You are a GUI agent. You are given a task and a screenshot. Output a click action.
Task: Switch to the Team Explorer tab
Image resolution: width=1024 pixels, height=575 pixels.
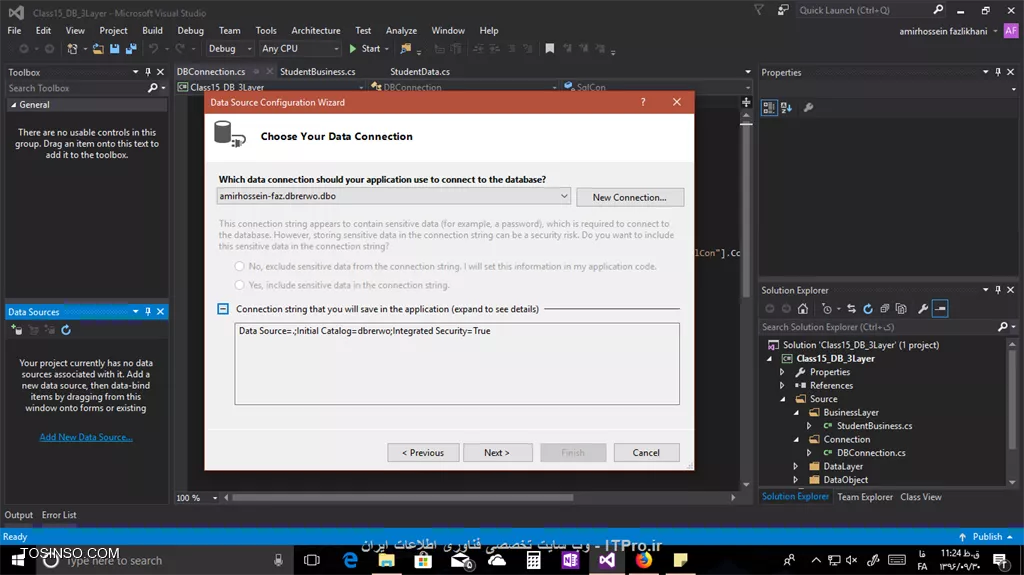[x=865, y=497]
